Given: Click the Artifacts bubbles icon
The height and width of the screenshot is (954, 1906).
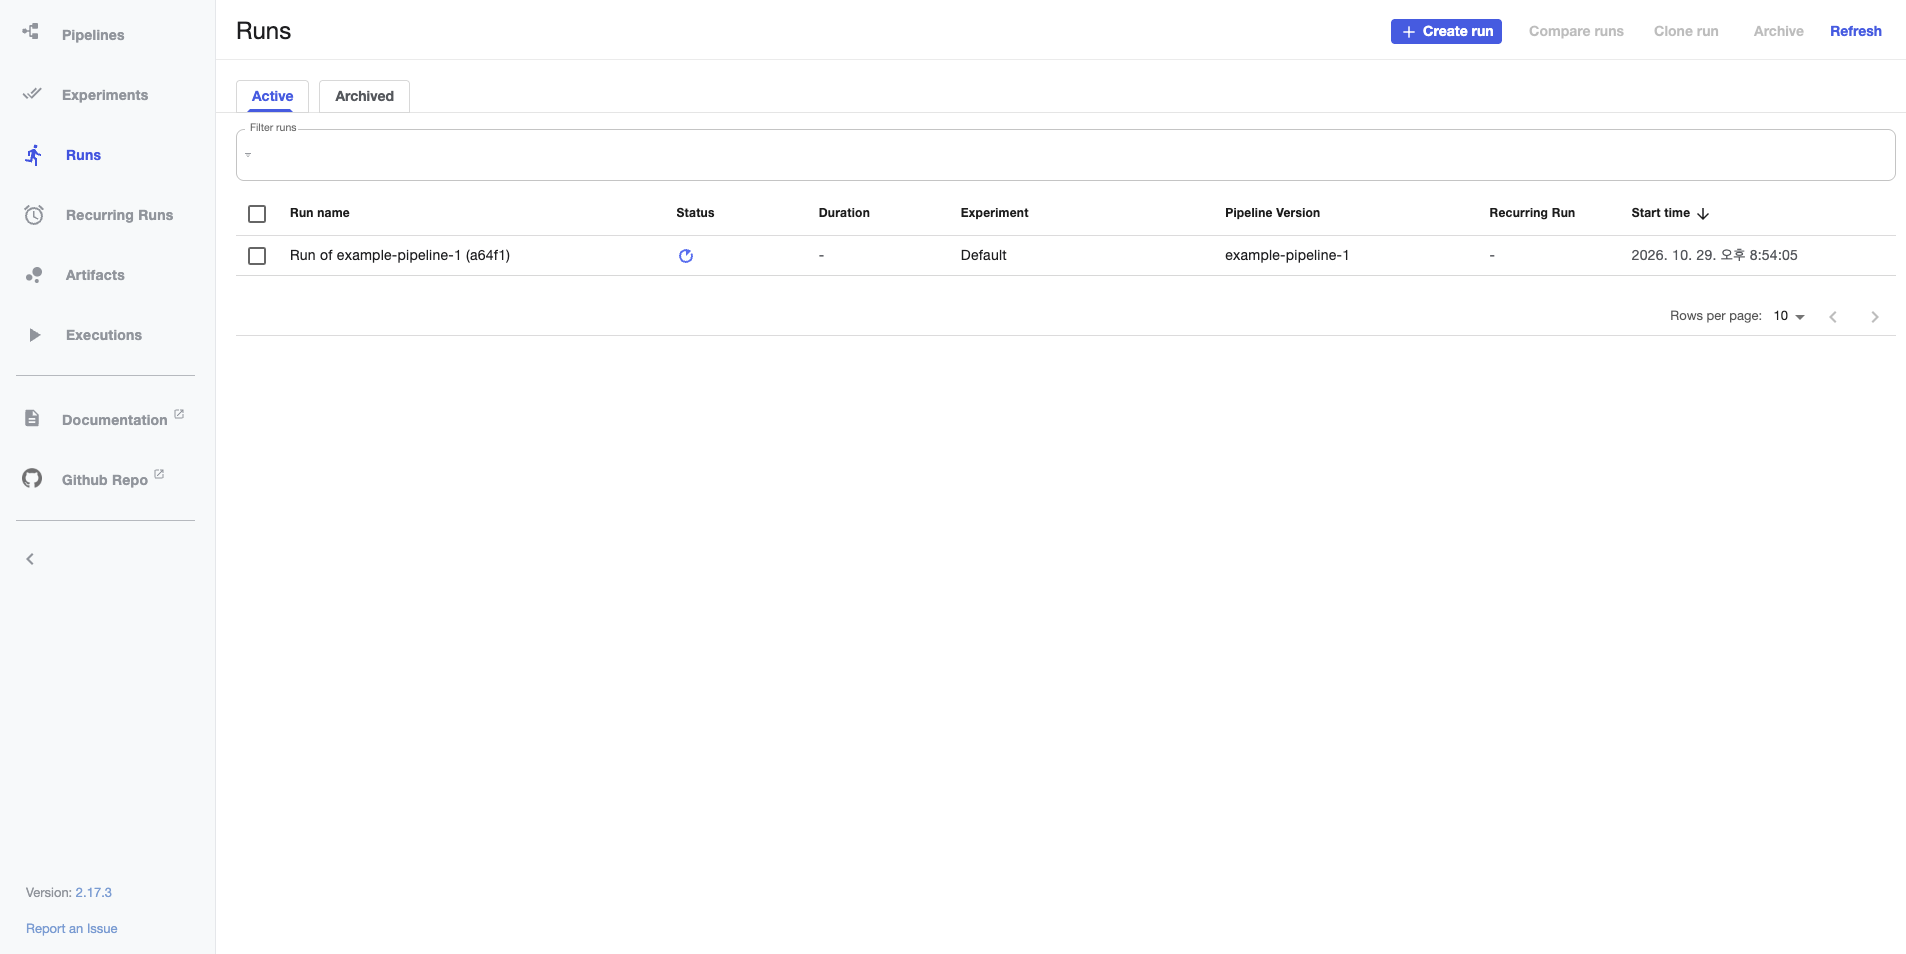Looking at the screenshot, I should (x=34, y=275).
